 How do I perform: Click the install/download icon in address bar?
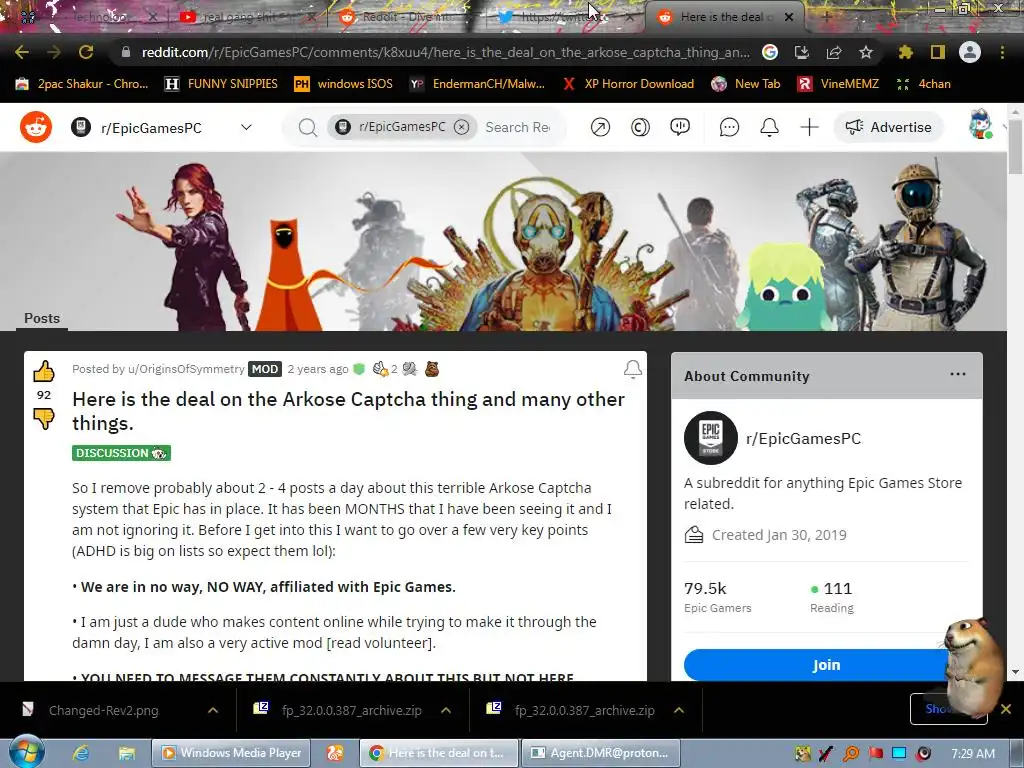pos(802,52)
